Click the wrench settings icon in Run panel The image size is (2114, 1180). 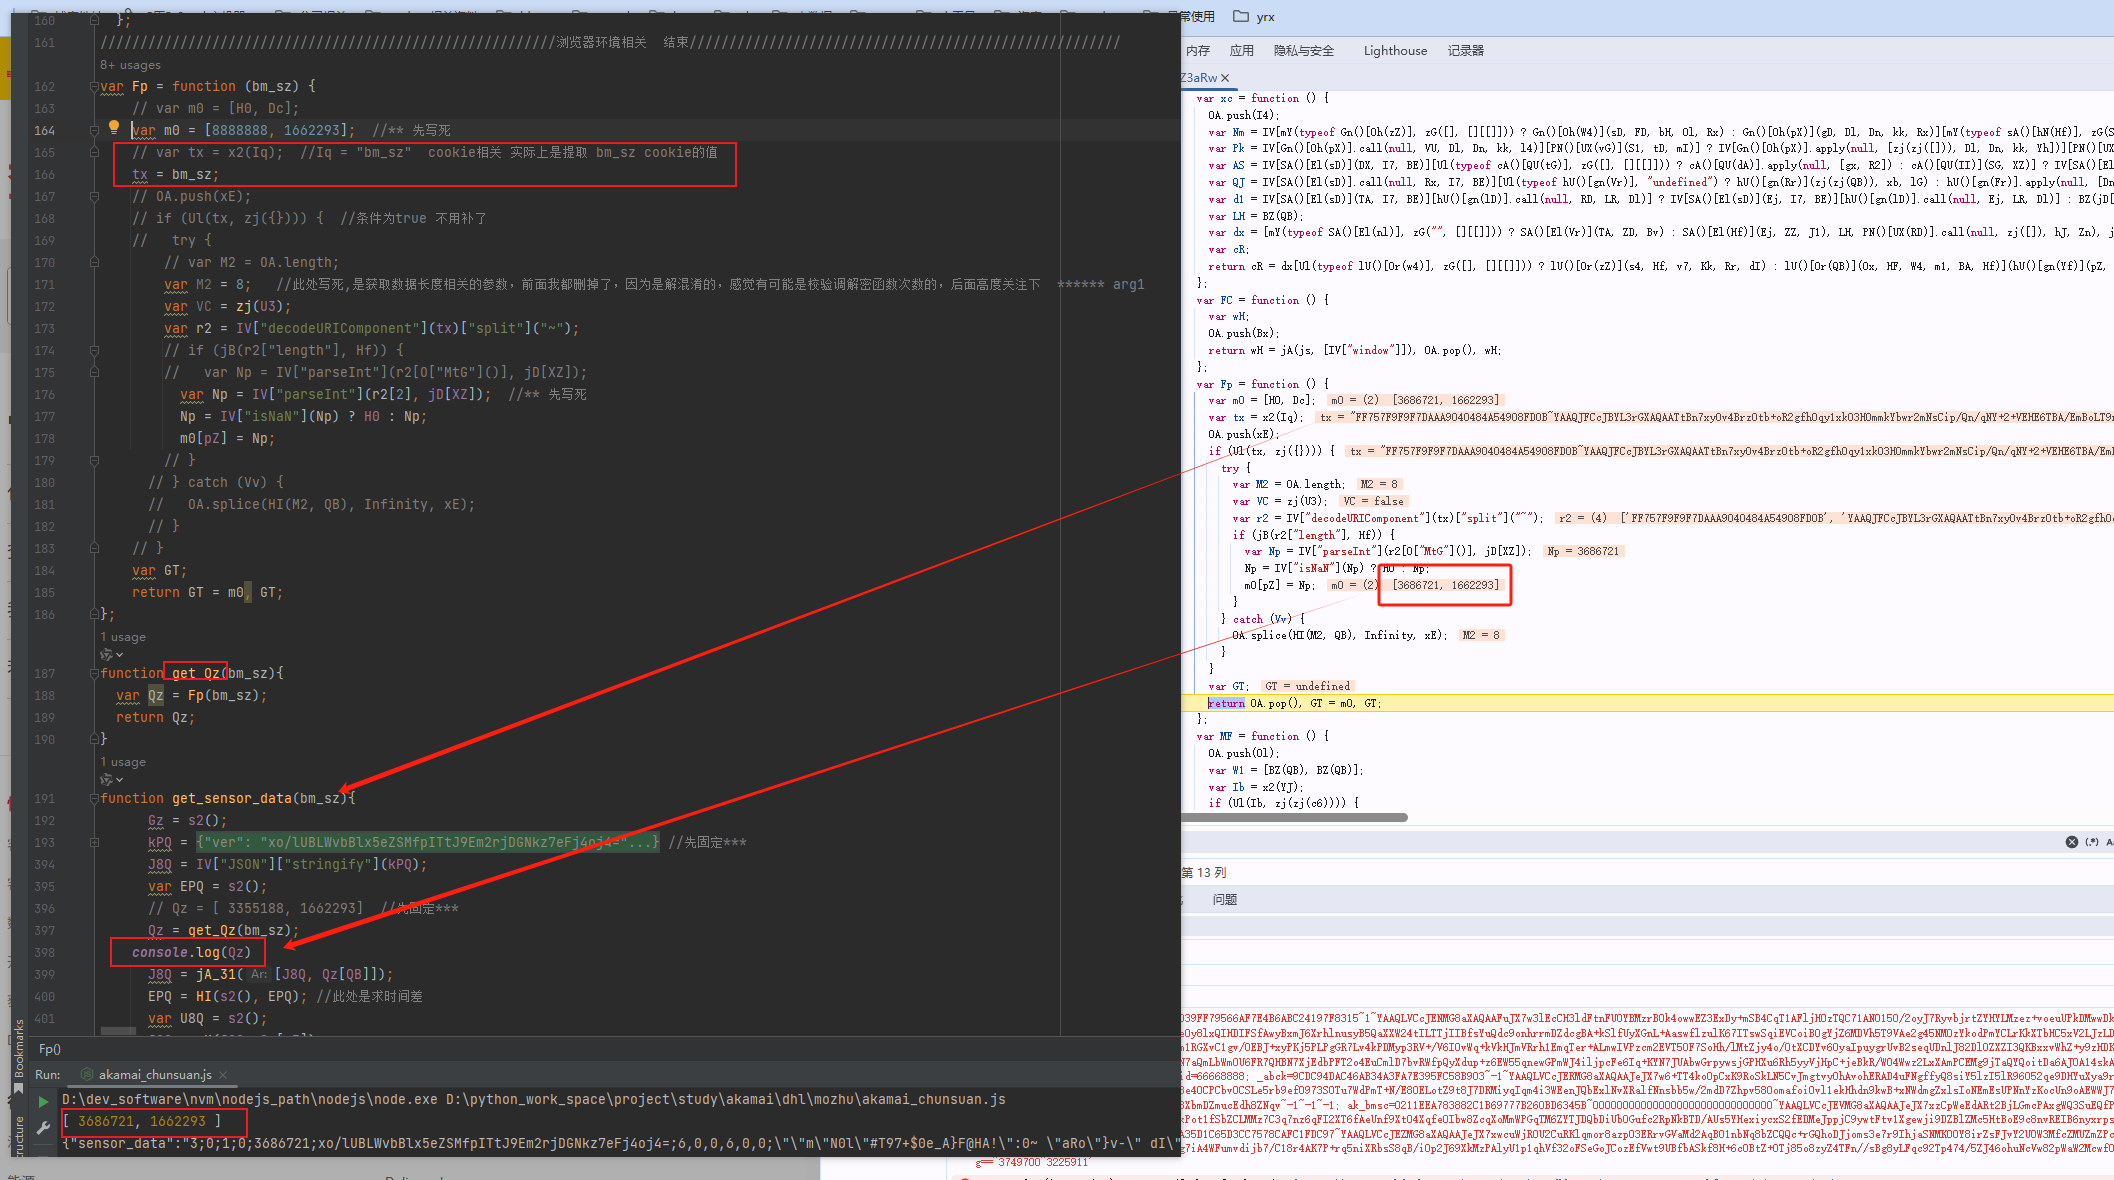[43, 1127]
